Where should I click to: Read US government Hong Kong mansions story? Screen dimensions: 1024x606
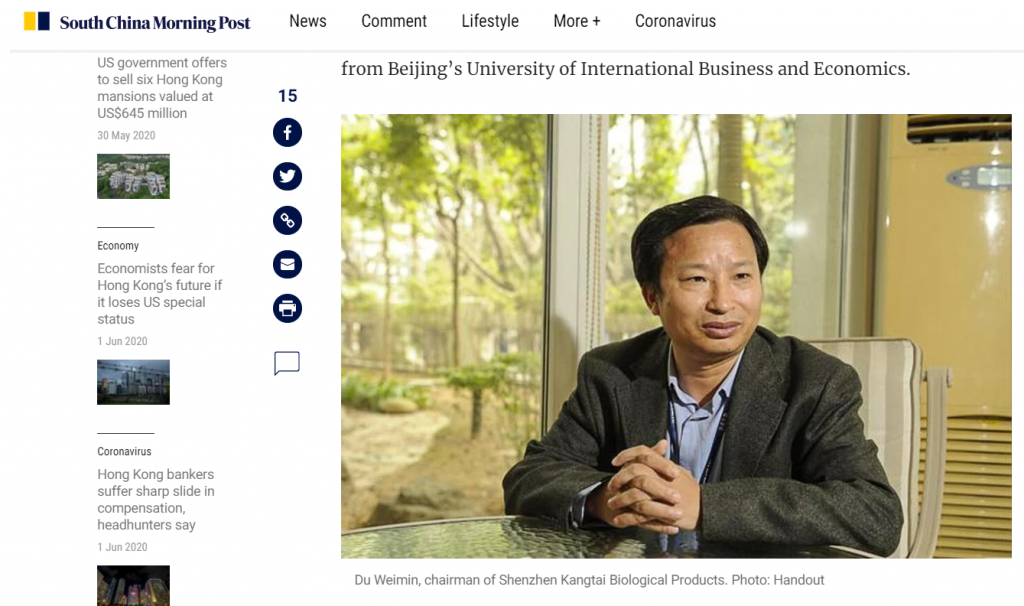(161, 88)
